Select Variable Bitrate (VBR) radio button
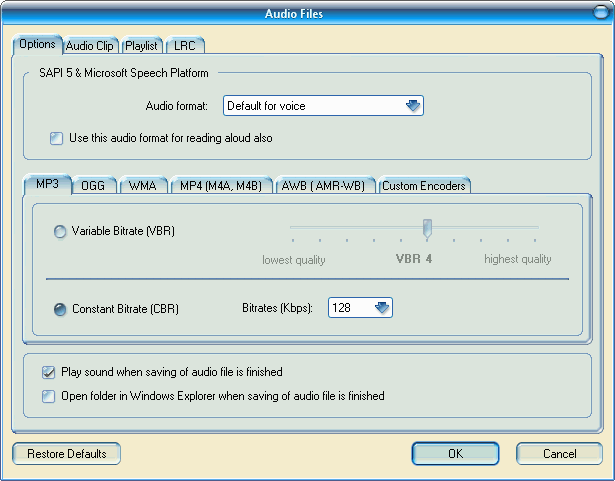This screenshot has width=615, height=481. (60, 231)
